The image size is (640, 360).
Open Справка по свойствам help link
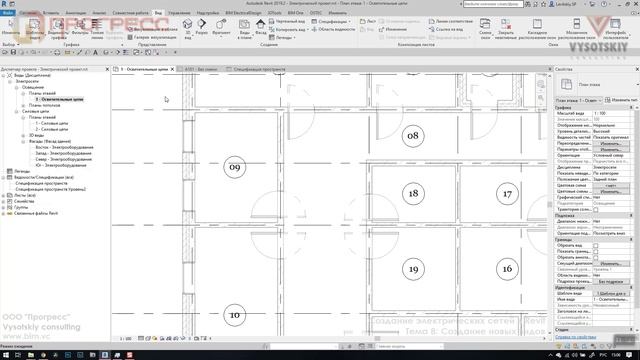click(576, 337)
